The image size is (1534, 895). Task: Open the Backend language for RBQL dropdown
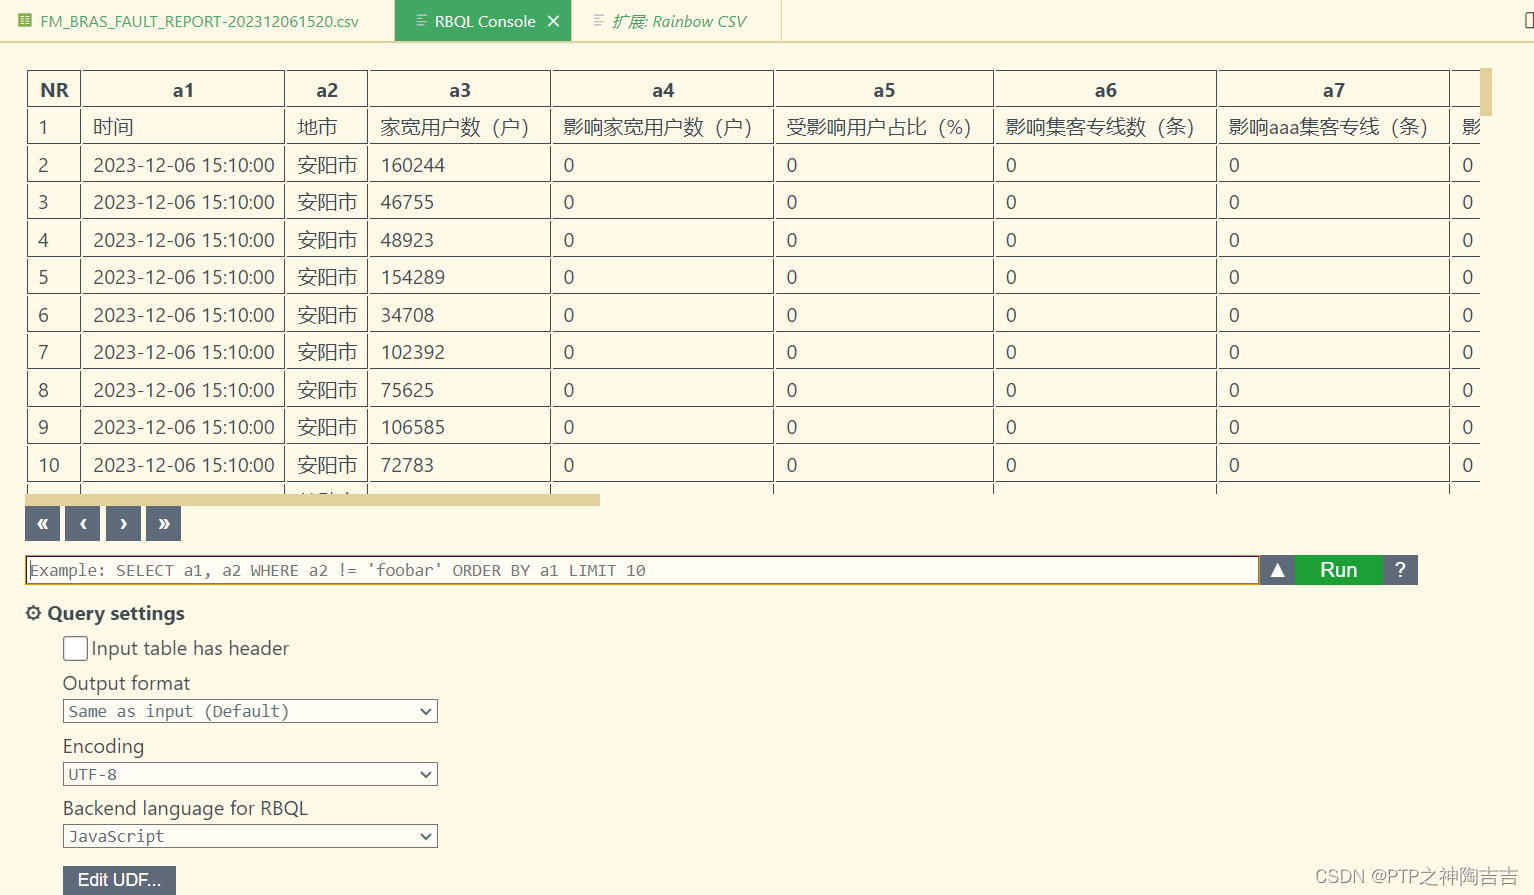(x=250, y=836)
